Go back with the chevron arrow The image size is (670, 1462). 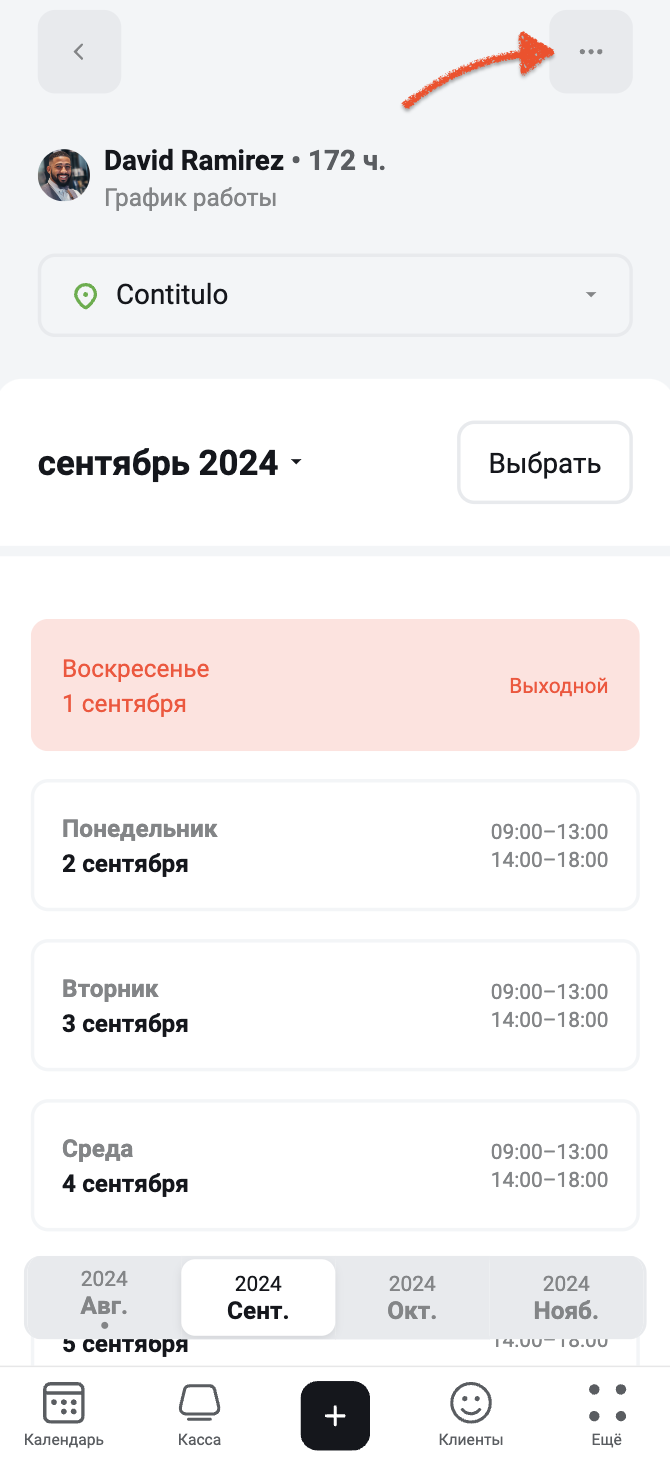tap(79, 52)
